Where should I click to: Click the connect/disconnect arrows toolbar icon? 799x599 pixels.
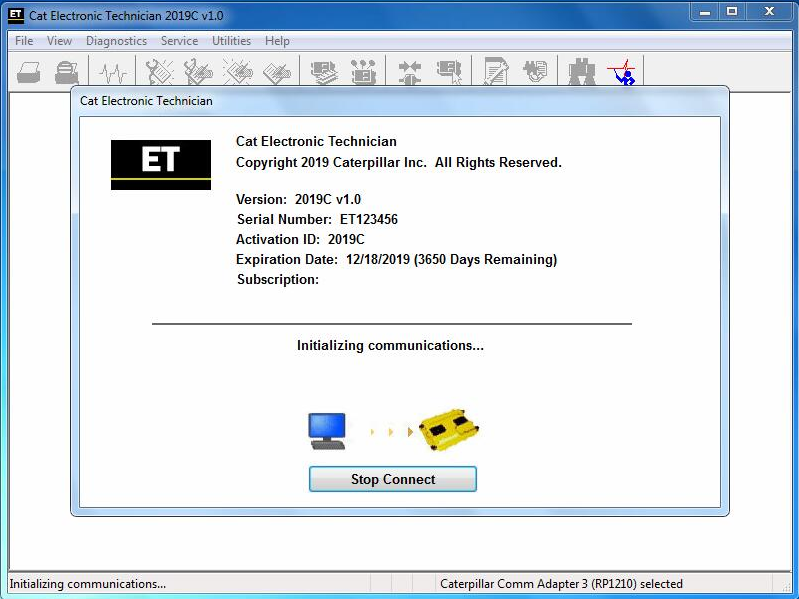point(410,72)
